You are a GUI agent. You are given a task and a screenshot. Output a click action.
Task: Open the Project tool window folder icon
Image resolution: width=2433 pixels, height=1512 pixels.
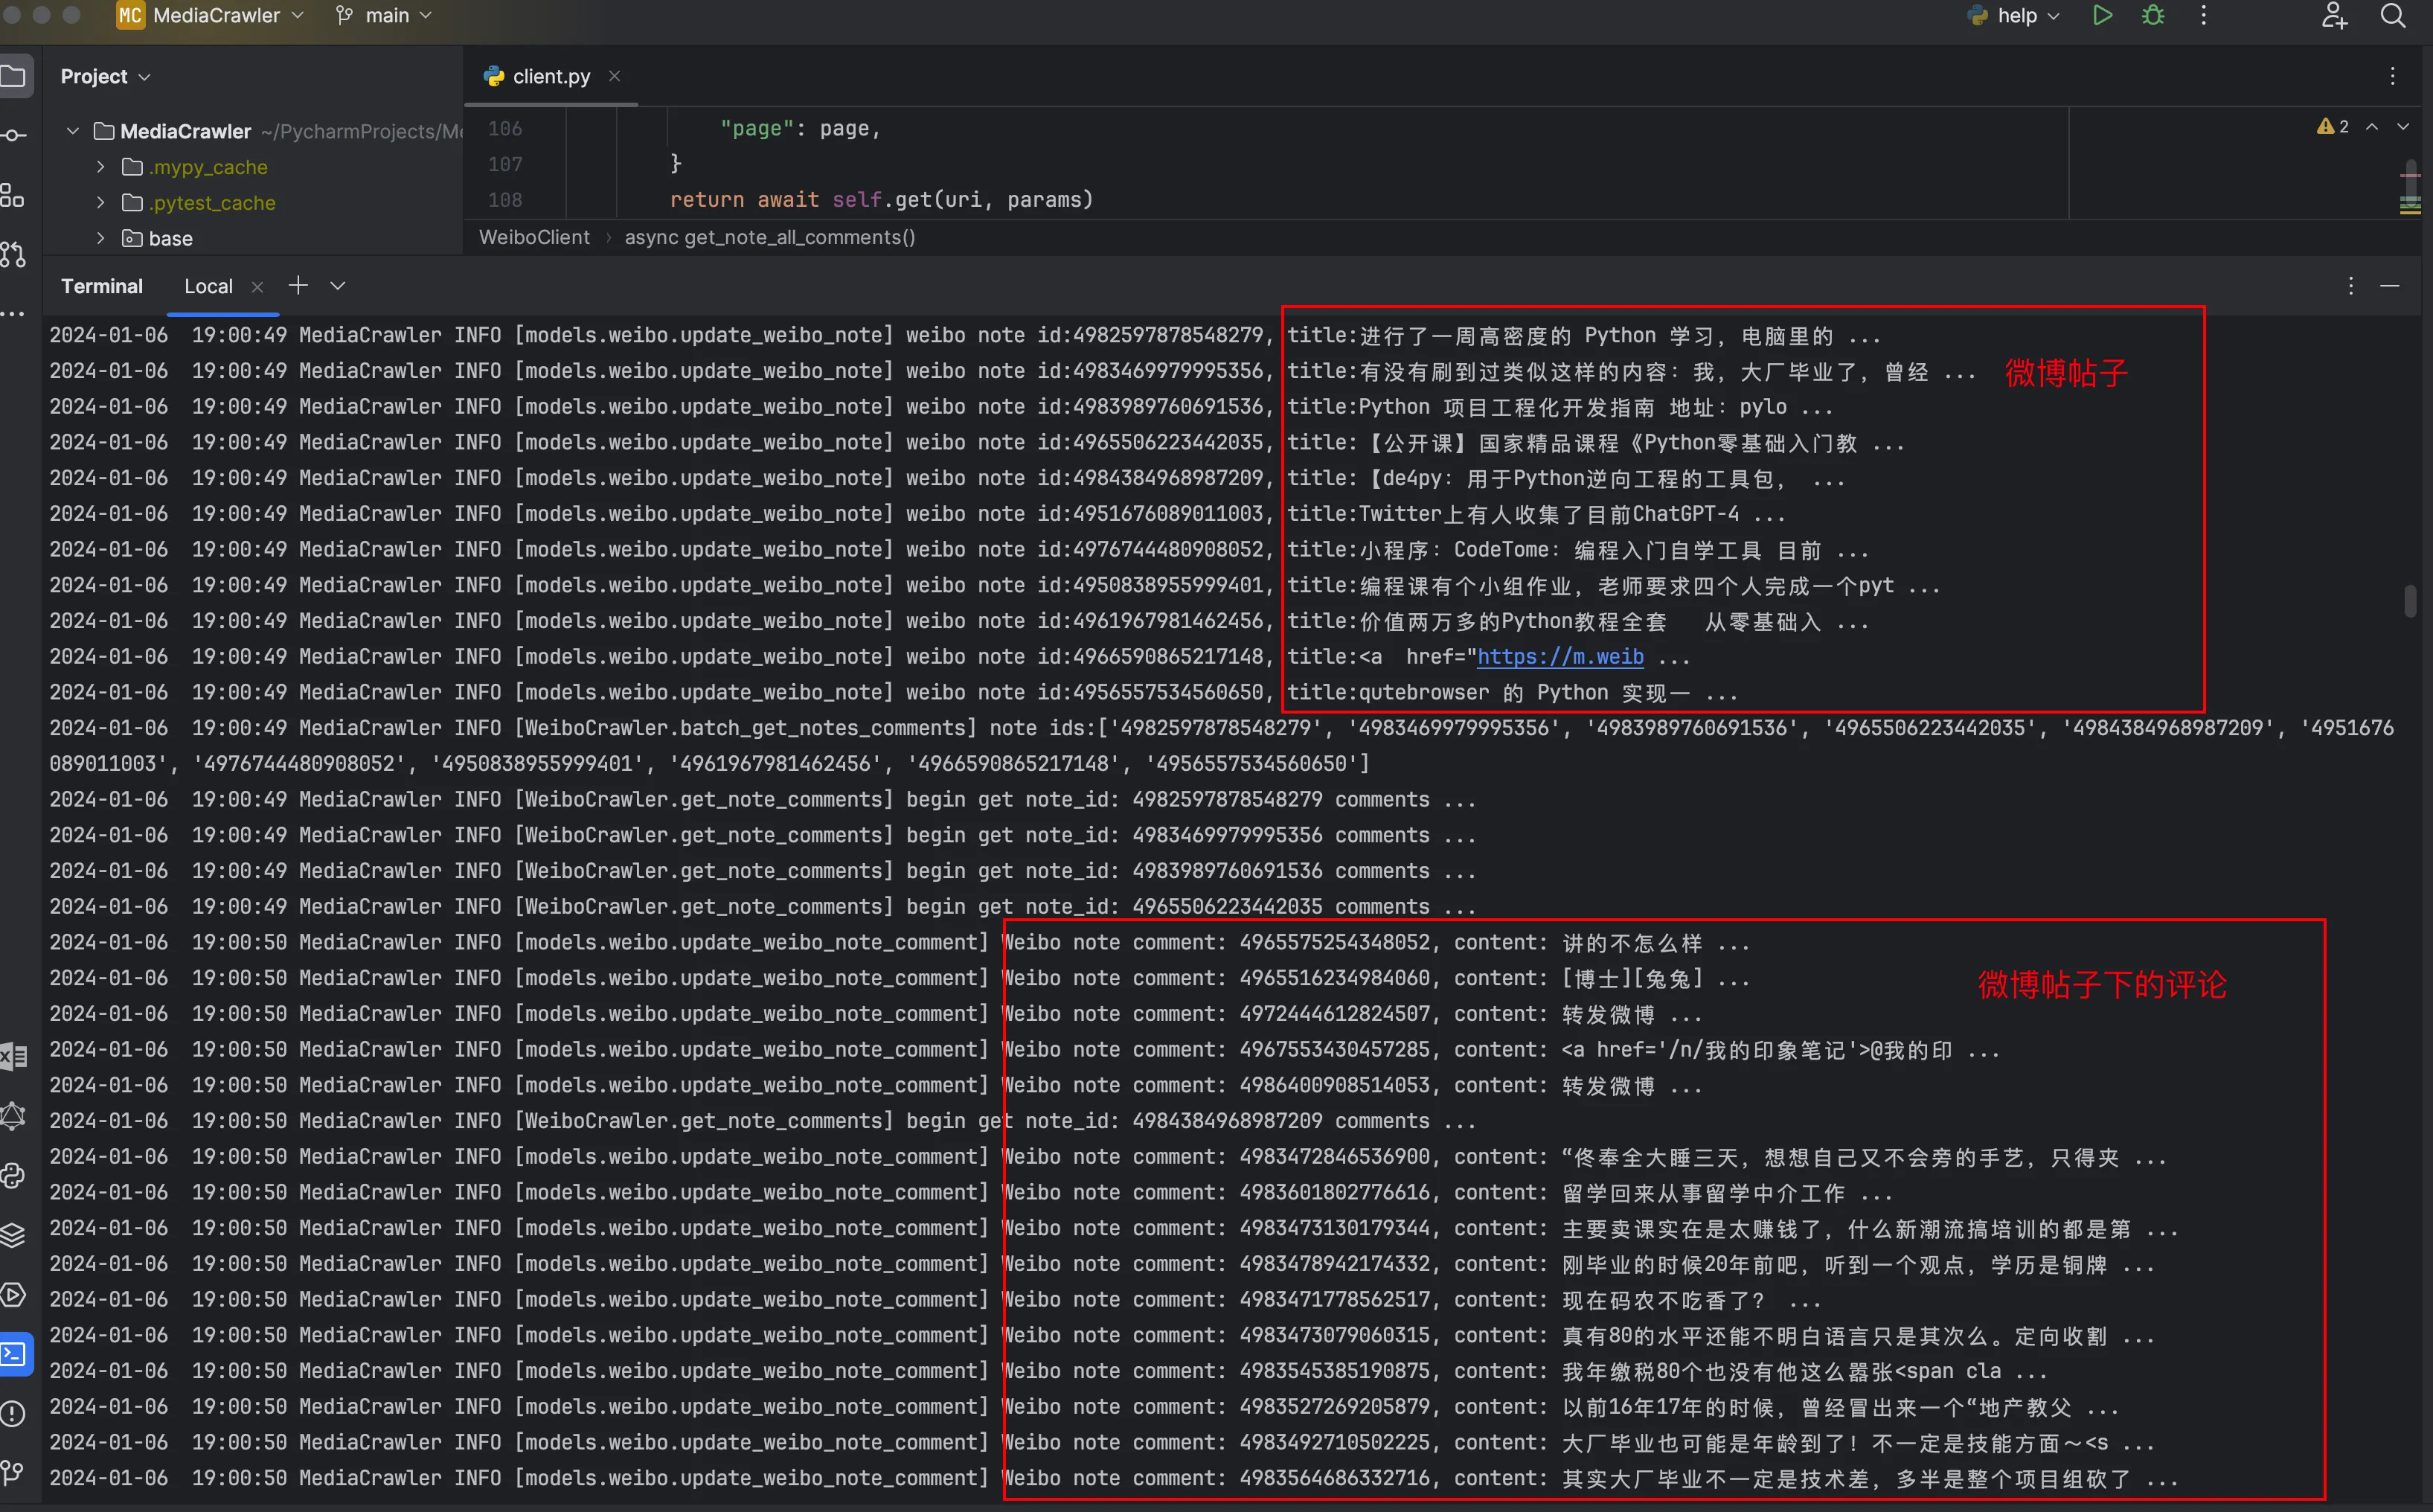(x=14, y=76)
